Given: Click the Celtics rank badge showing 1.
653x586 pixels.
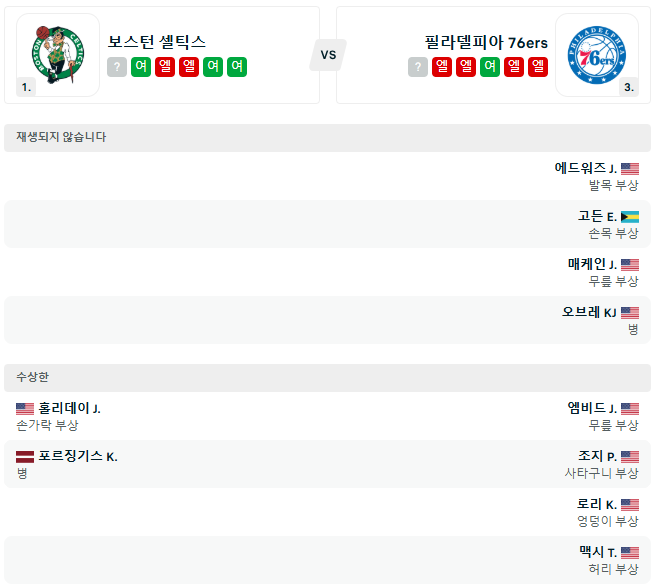Looking at the screenshot, I should 26,87.
